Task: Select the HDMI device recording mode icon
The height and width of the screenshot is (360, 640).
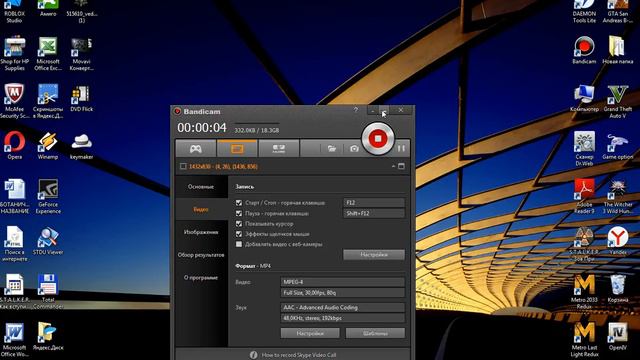Action: [x=279, y=149]
